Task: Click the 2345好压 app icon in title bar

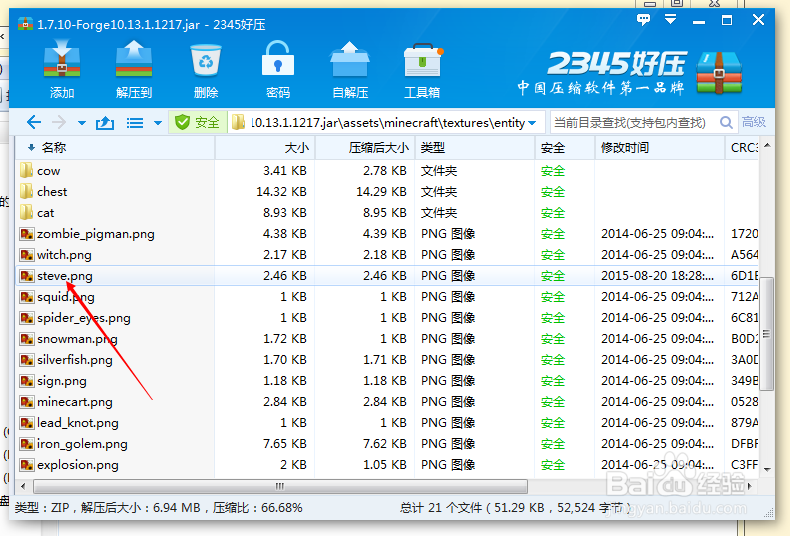Action: pyautogui.click(x=25, y=24)
